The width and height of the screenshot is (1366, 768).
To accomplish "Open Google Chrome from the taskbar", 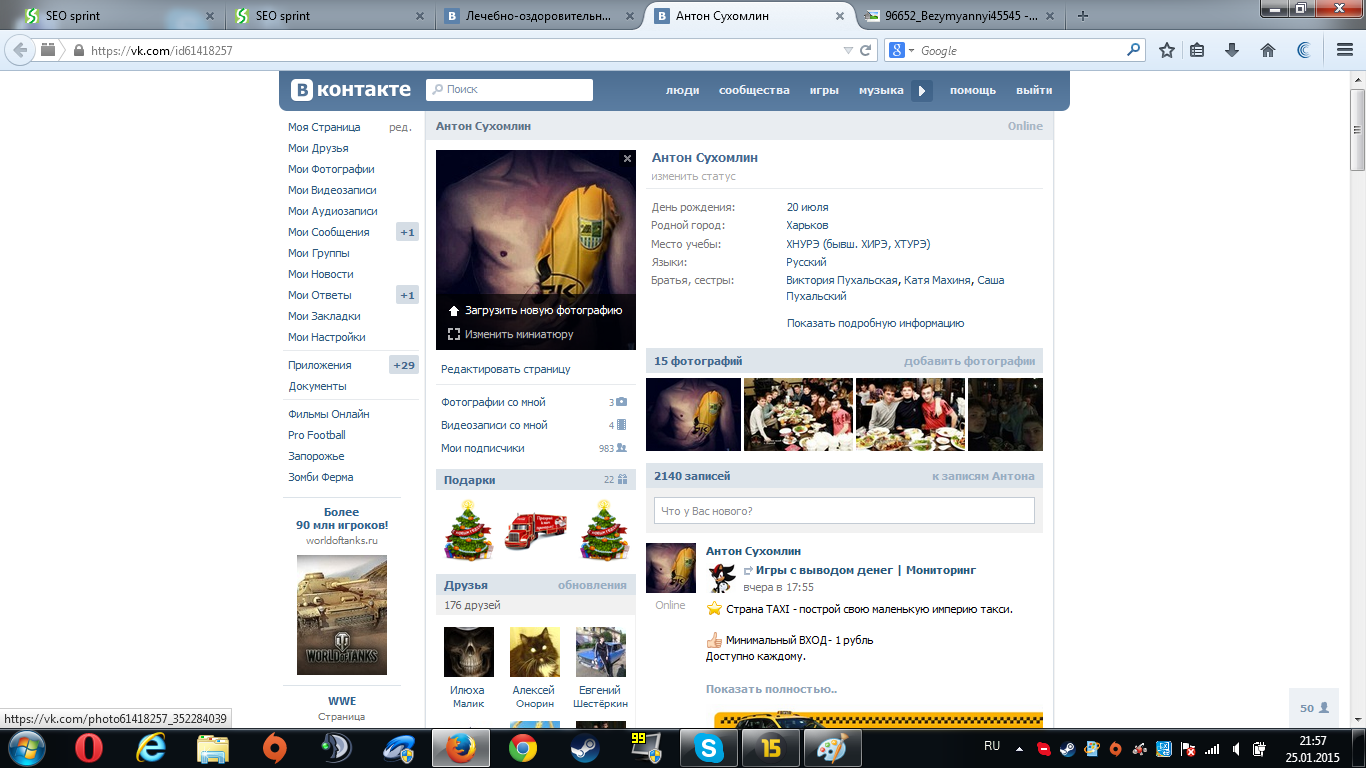I will point(523,747).
